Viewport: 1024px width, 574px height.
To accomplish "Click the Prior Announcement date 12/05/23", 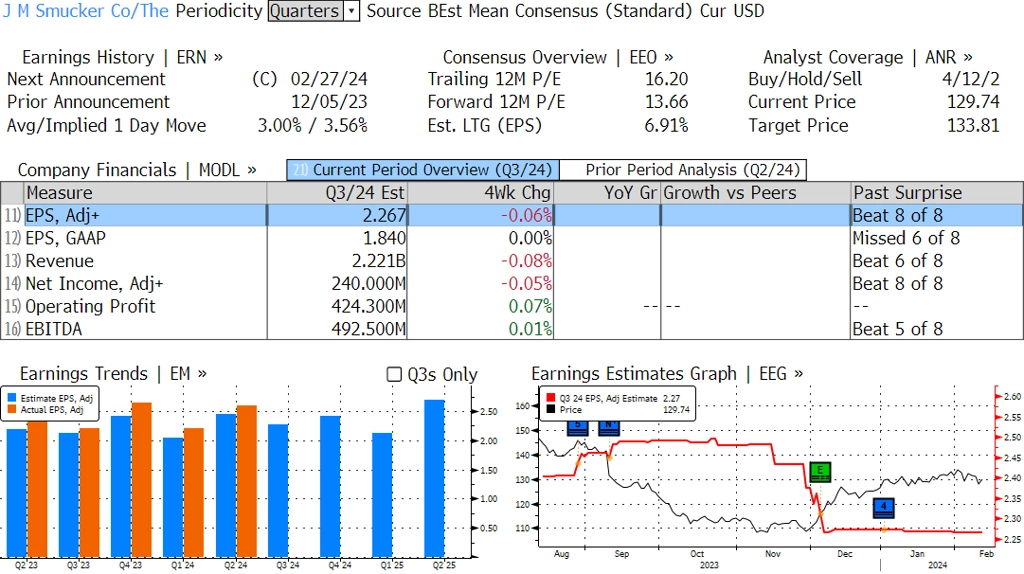I will [x=329, y=103].
